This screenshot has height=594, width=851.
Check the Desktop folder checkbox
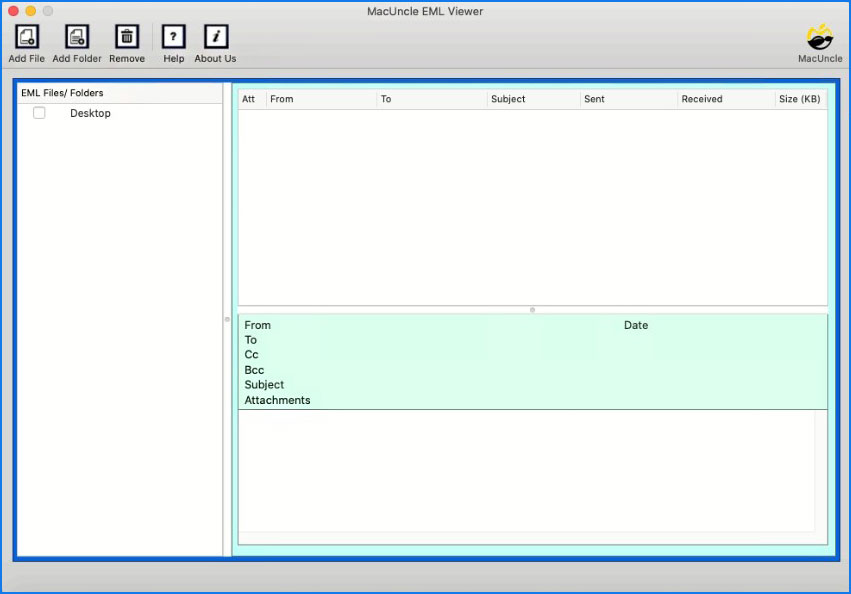[39, 113]
